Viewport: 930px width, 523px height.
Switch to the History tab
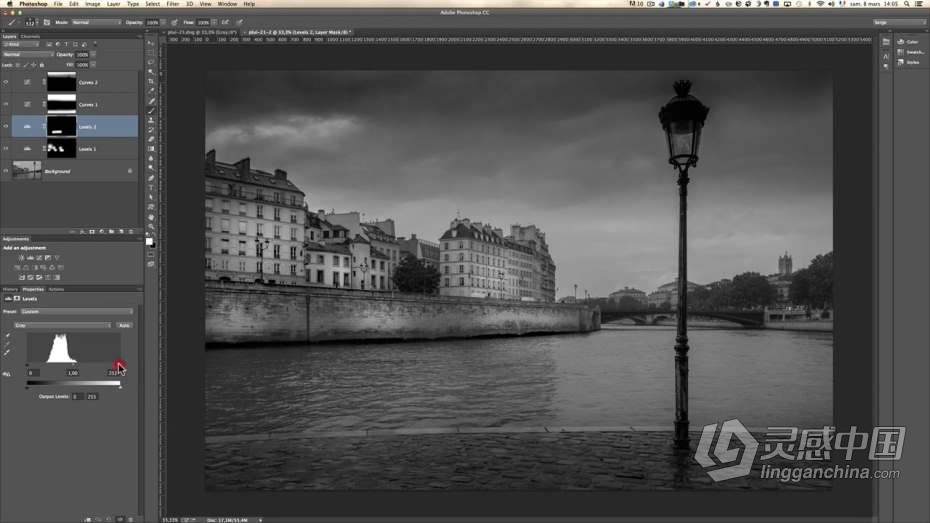tap(10, 289)
